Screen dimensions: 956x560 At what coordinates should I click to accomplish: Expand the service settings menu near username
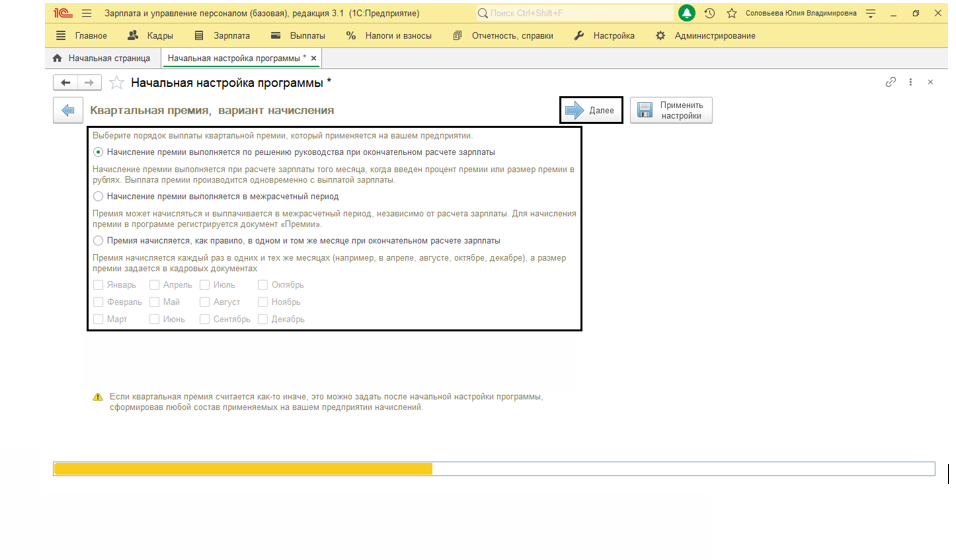[x=870, y=13]
